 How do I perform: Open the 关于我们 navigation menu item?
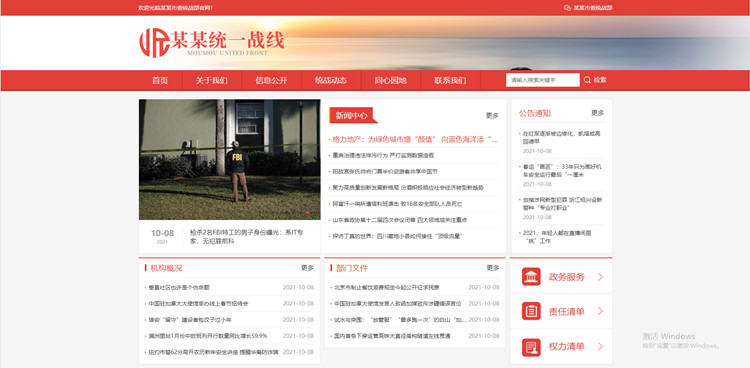click(x=211, y=80)
